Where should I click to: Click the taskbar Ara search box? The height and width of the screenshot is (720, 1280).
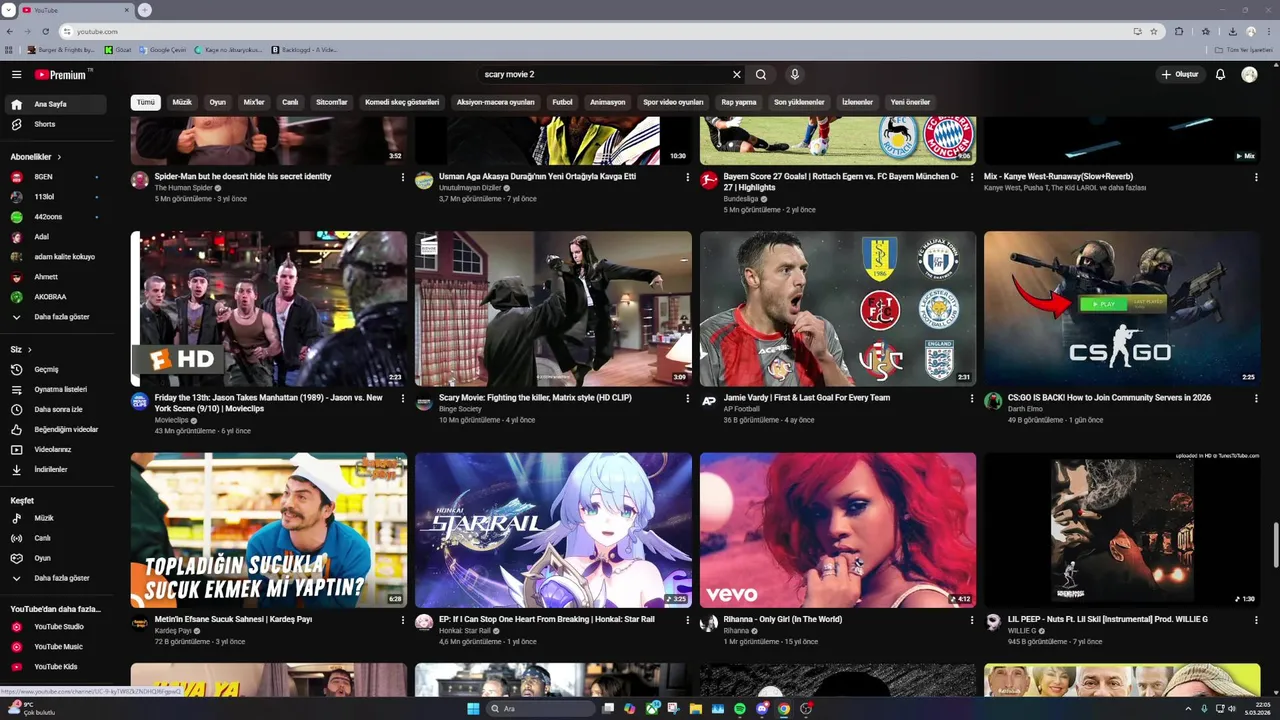click(x=540, y=709)
